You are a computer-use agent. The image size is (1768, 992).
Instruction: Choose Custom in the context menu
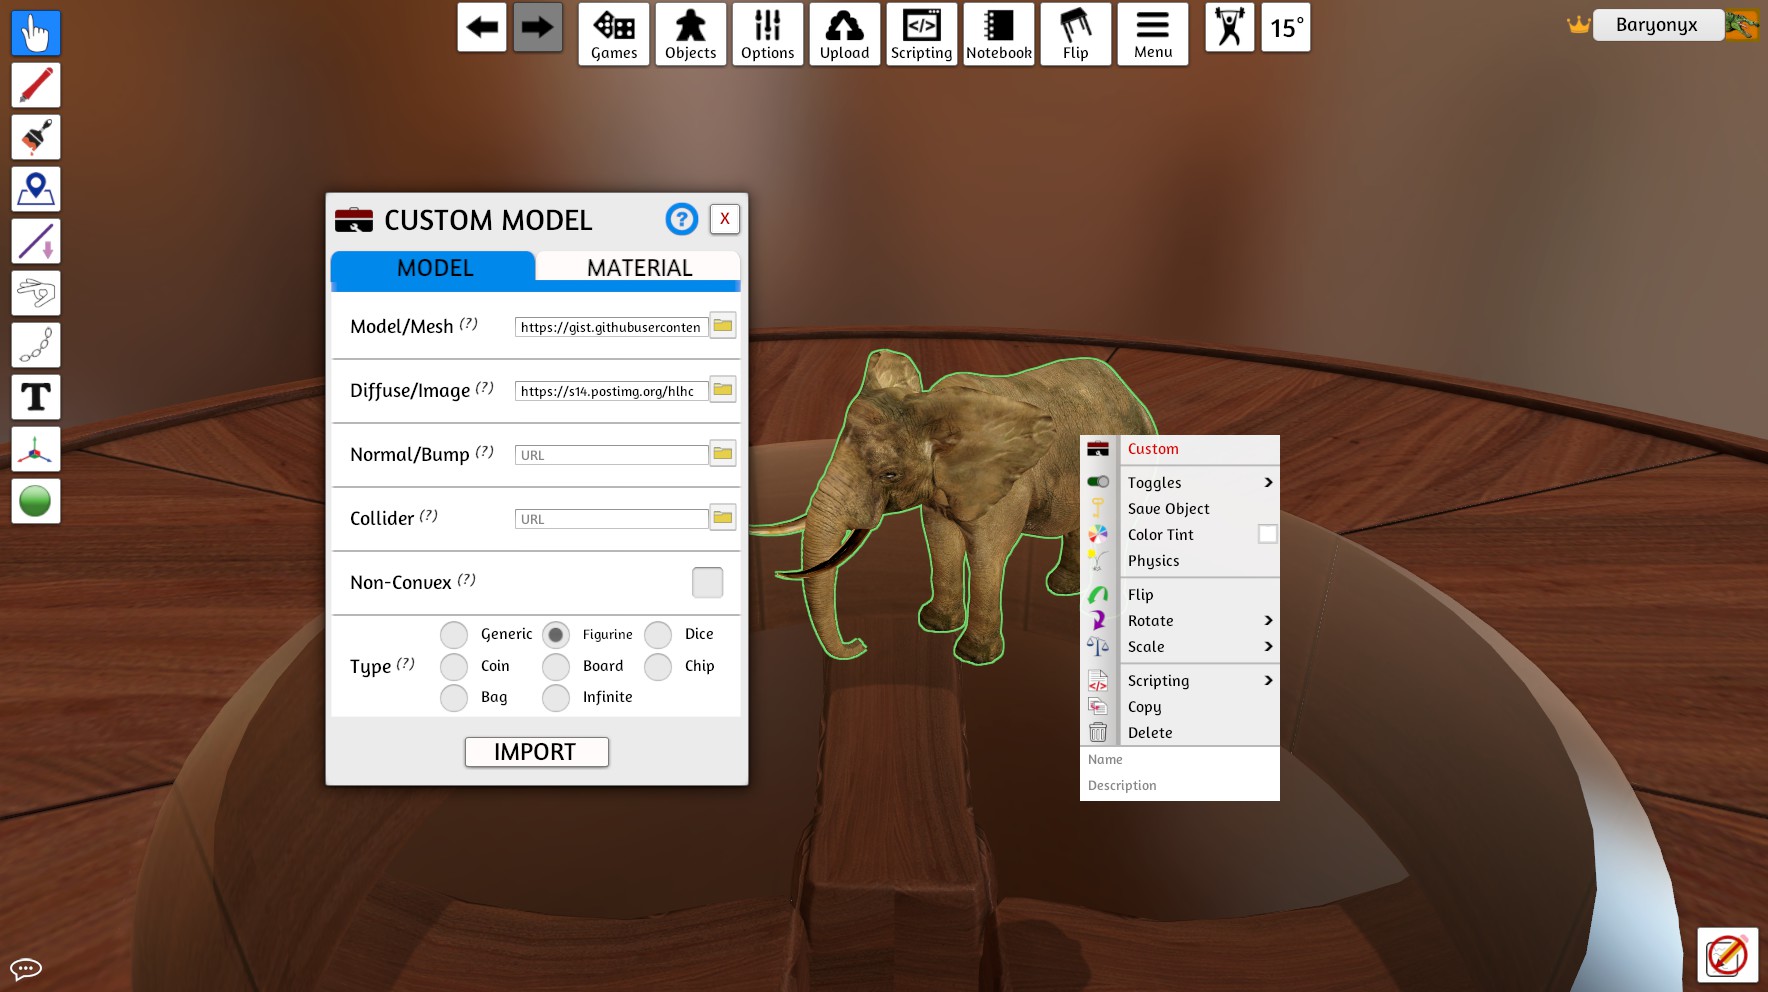1180,449
